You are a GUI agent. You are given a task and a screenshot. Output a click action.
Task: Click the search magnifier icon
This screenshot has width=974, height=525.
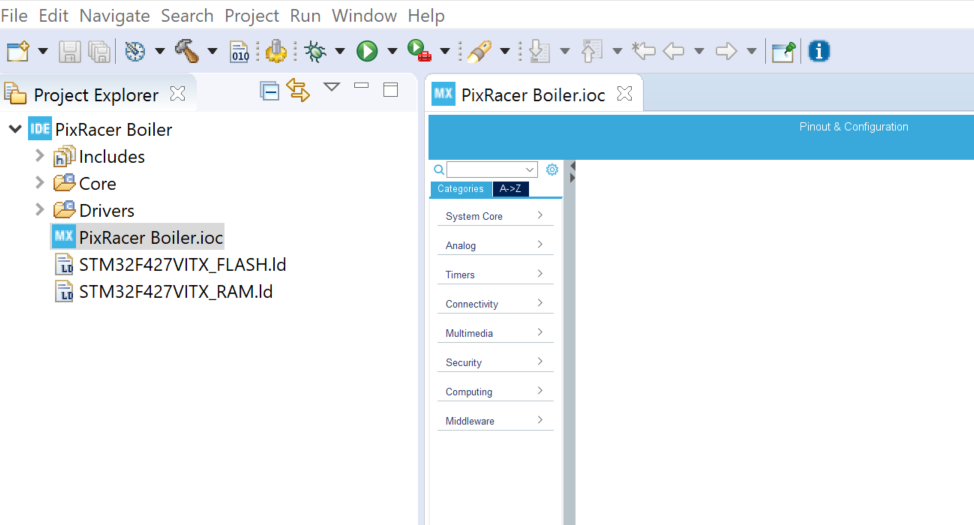(x=439, y=170)
